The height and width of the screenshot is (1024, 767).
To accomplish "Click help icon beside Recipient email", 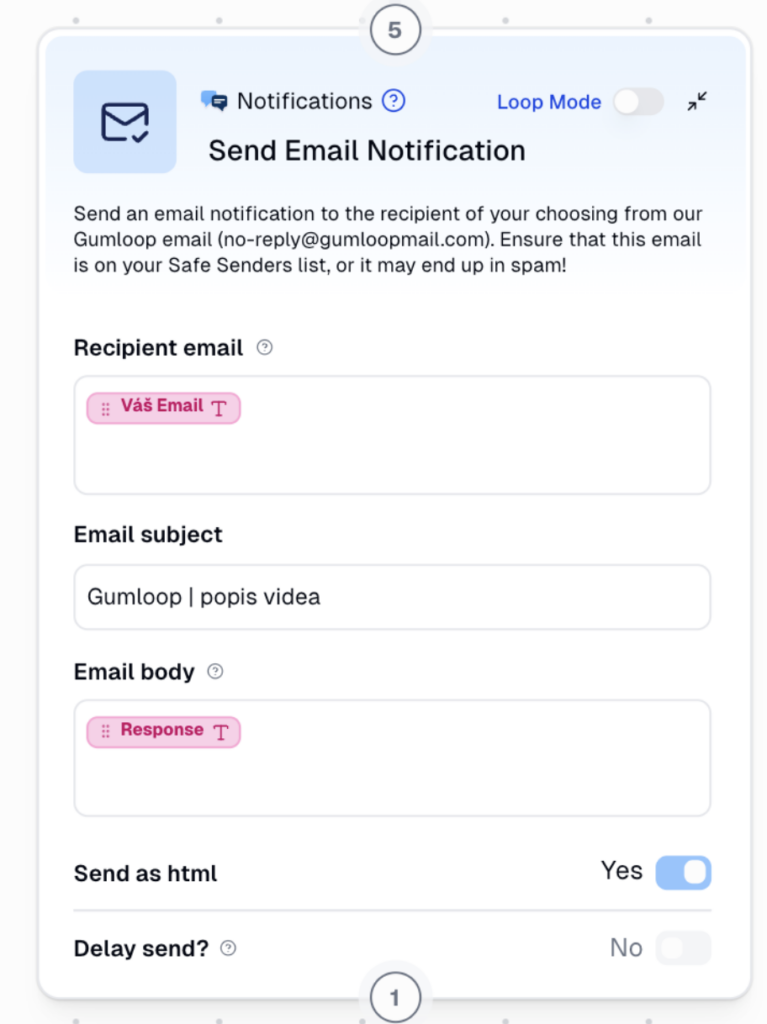I will click(265, 348).
